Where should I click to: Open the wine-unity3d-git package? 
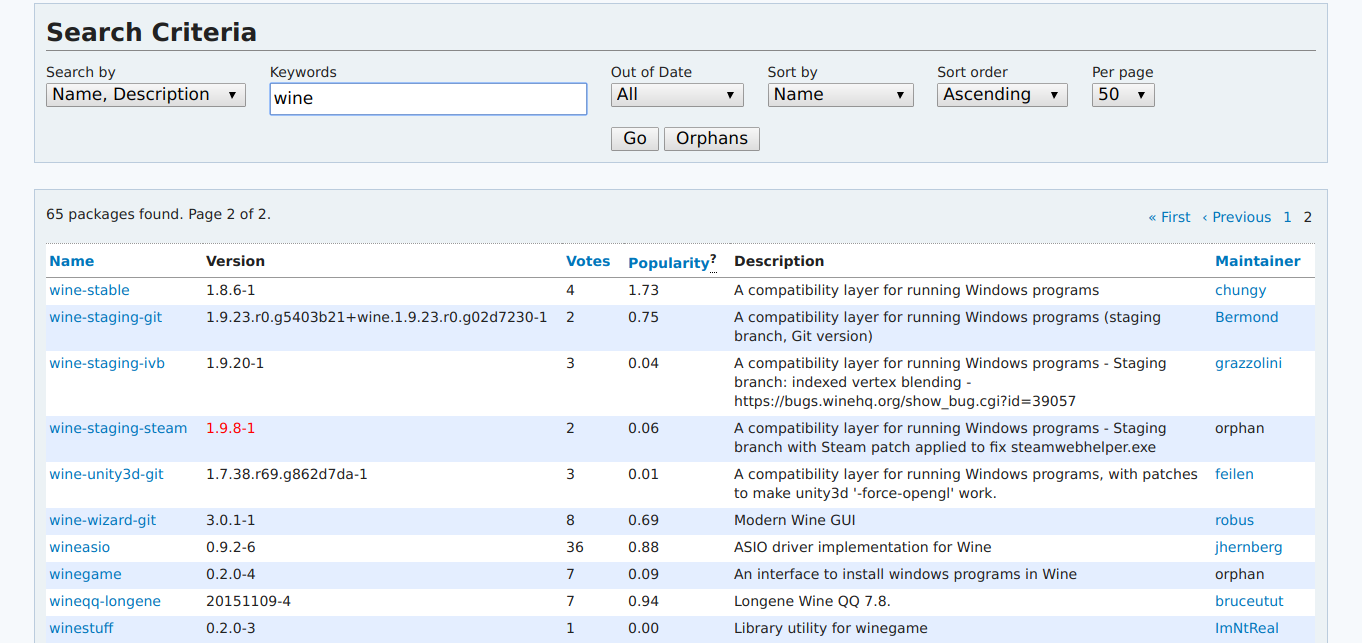[x=106, y=474]
